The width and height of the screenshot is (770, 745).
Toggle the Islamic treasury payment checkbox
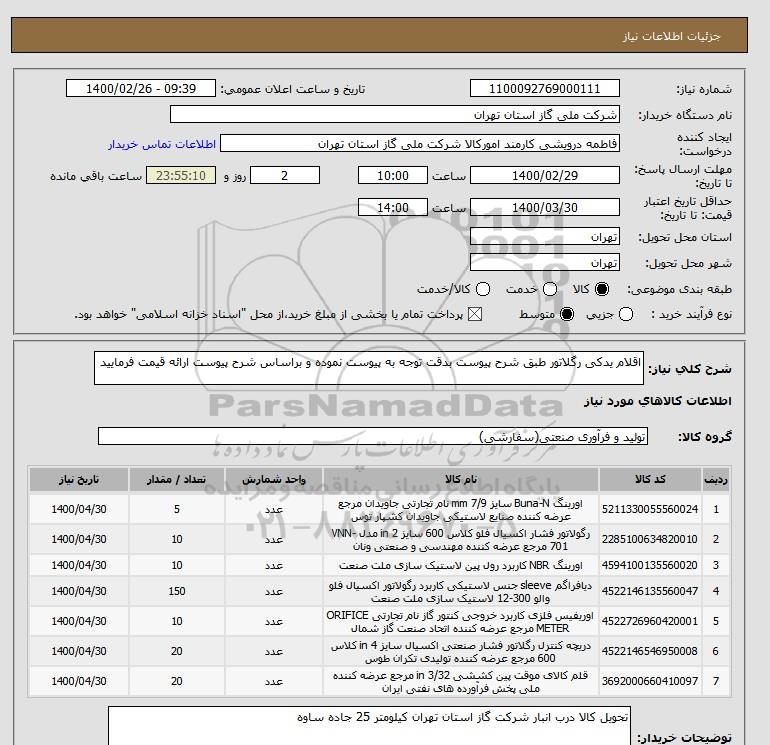[x=475, y=314]
